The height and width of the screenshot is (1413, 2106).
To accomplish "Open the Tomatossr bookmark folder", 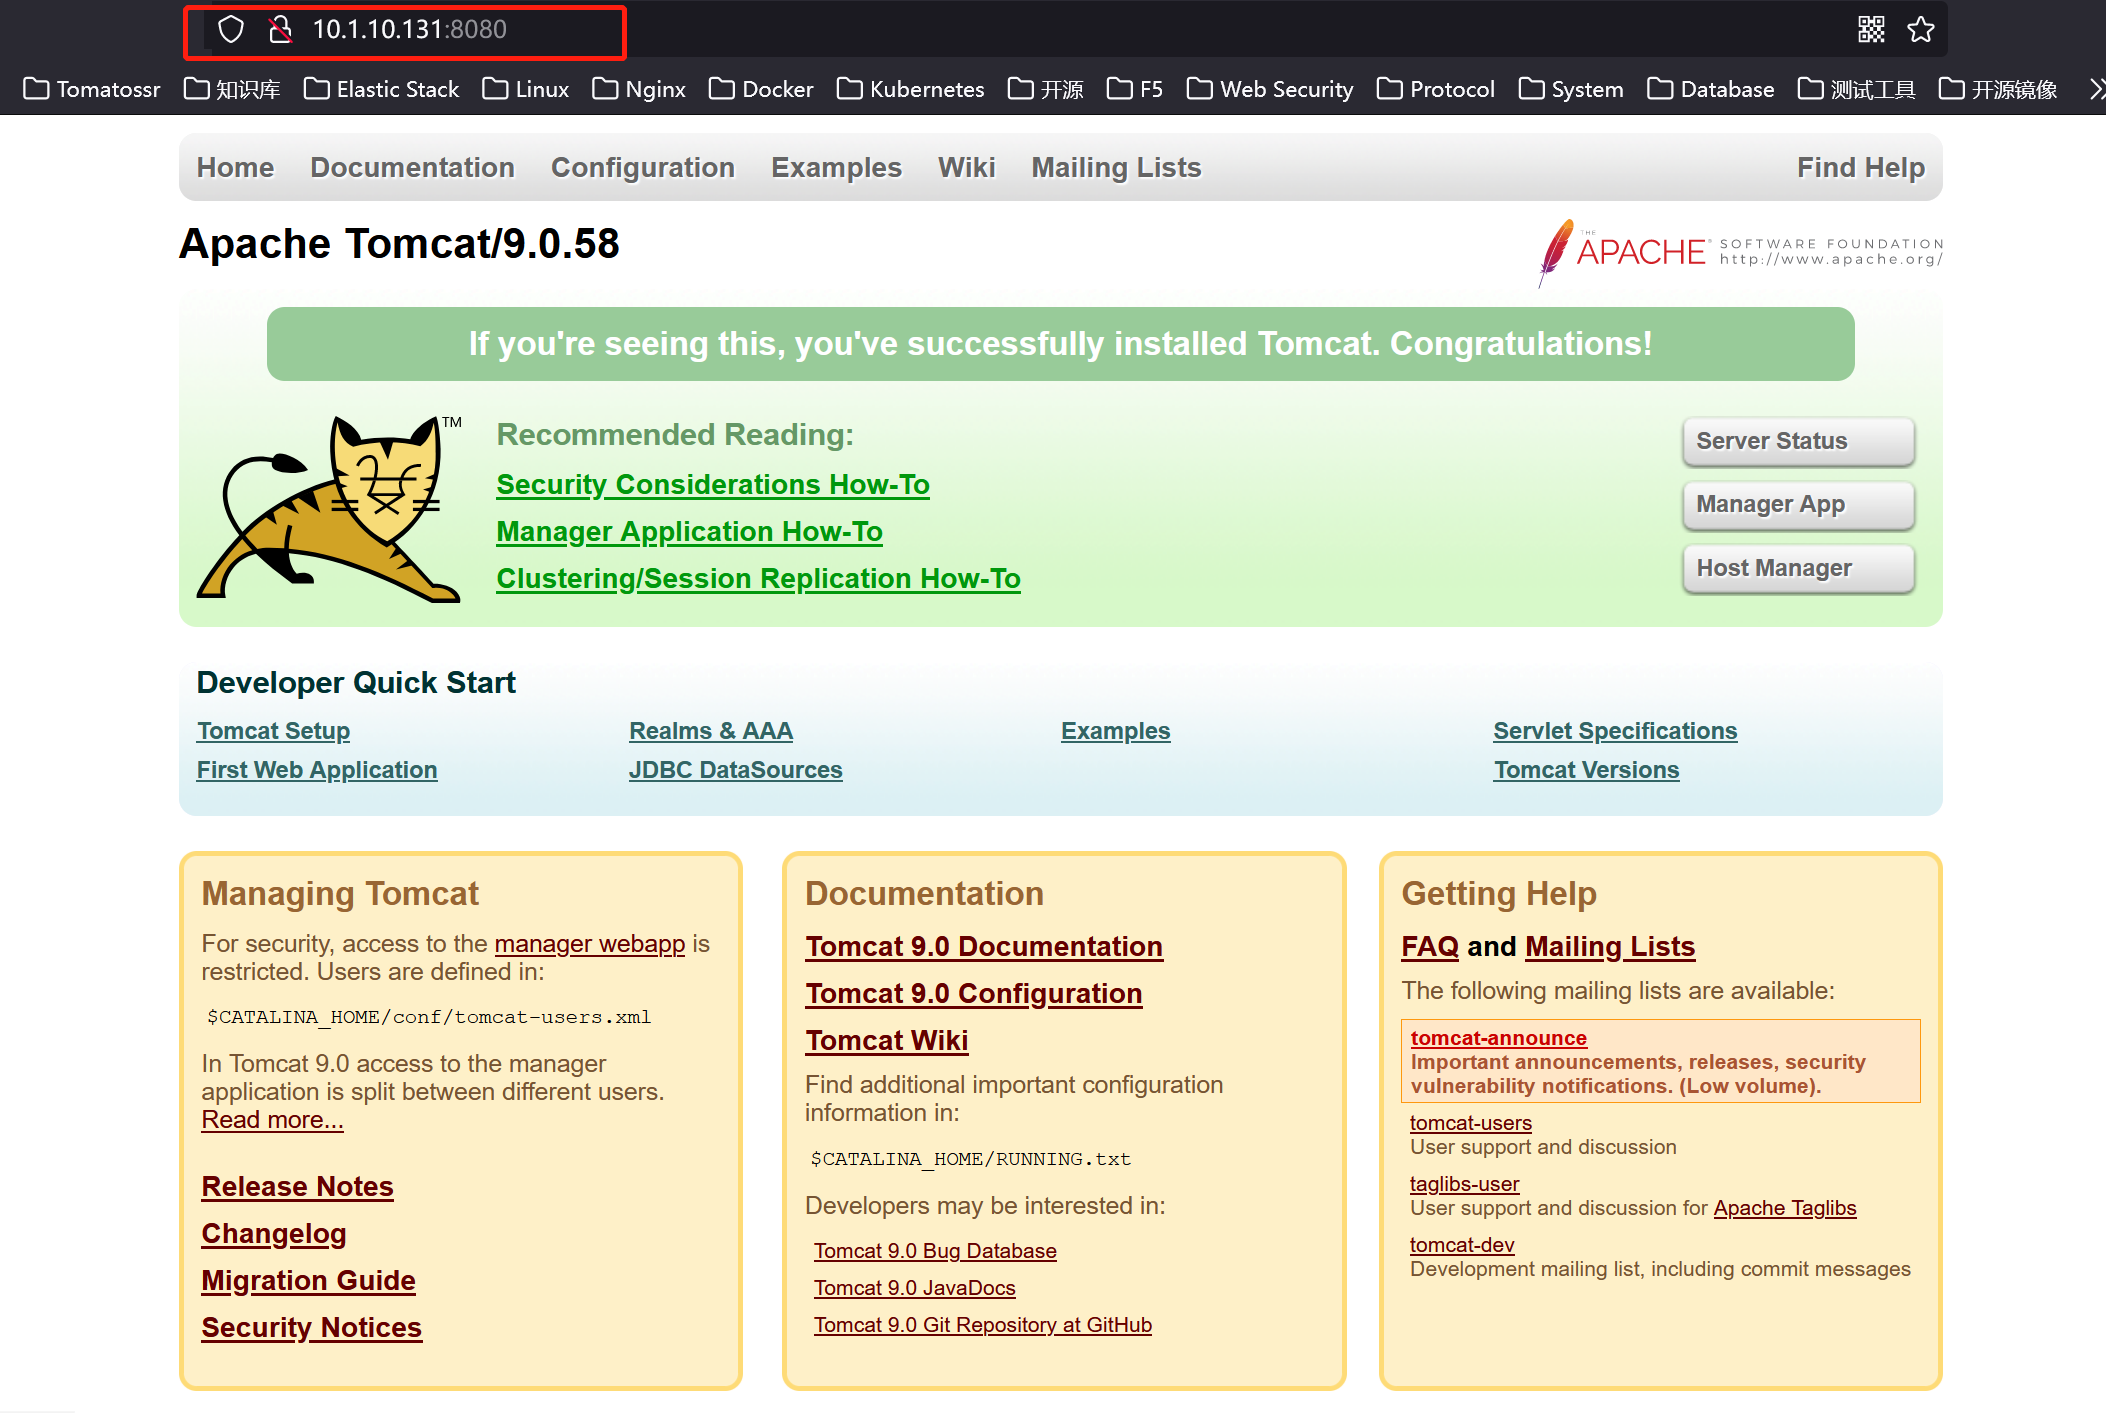I will tap(92, 89).
